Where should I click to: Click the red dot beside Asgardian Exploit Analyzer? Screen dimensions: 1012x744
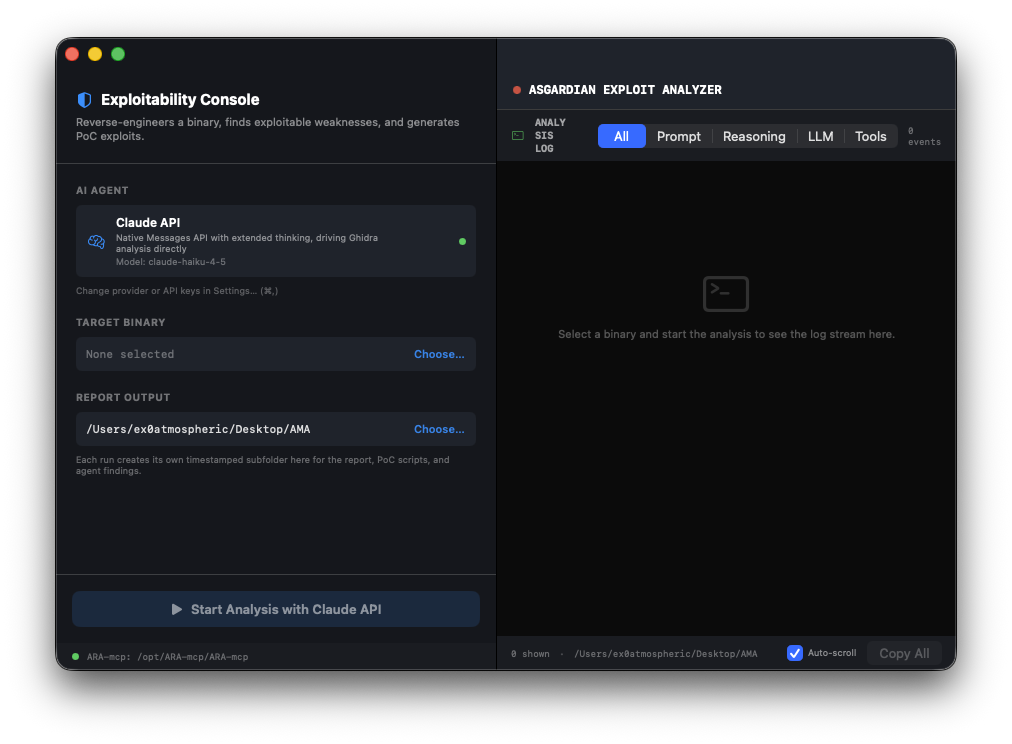click(x=516, y=90)
